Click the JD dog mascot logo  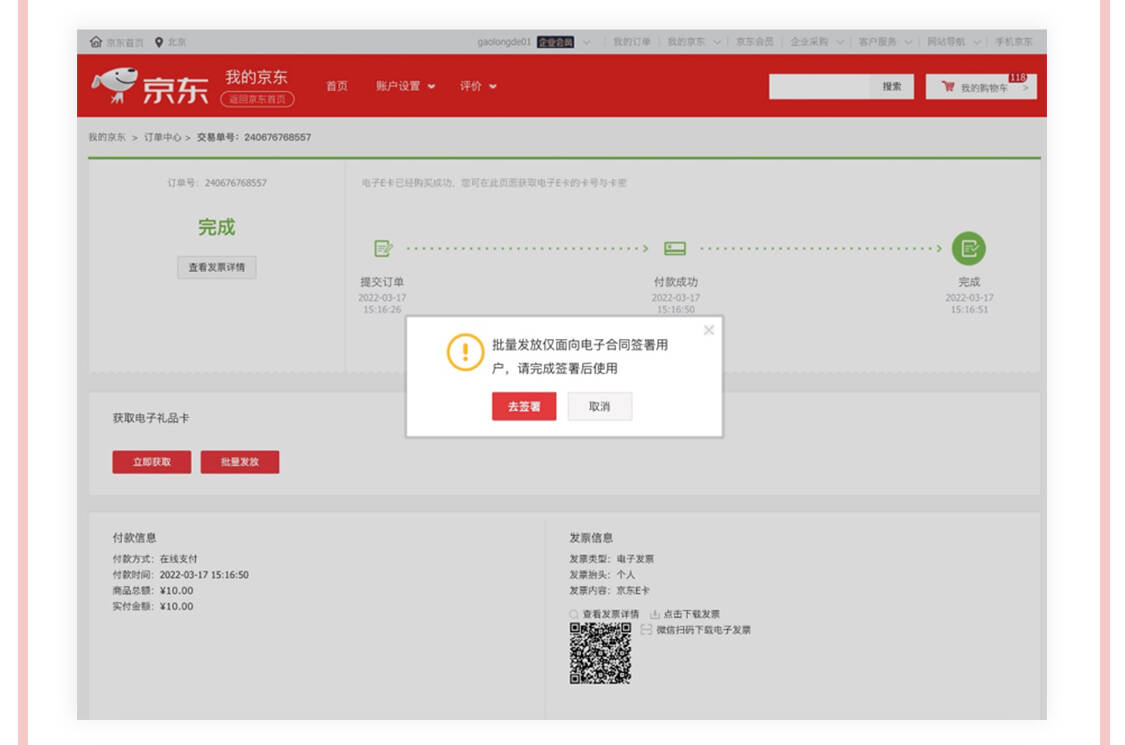click(115, 85)
